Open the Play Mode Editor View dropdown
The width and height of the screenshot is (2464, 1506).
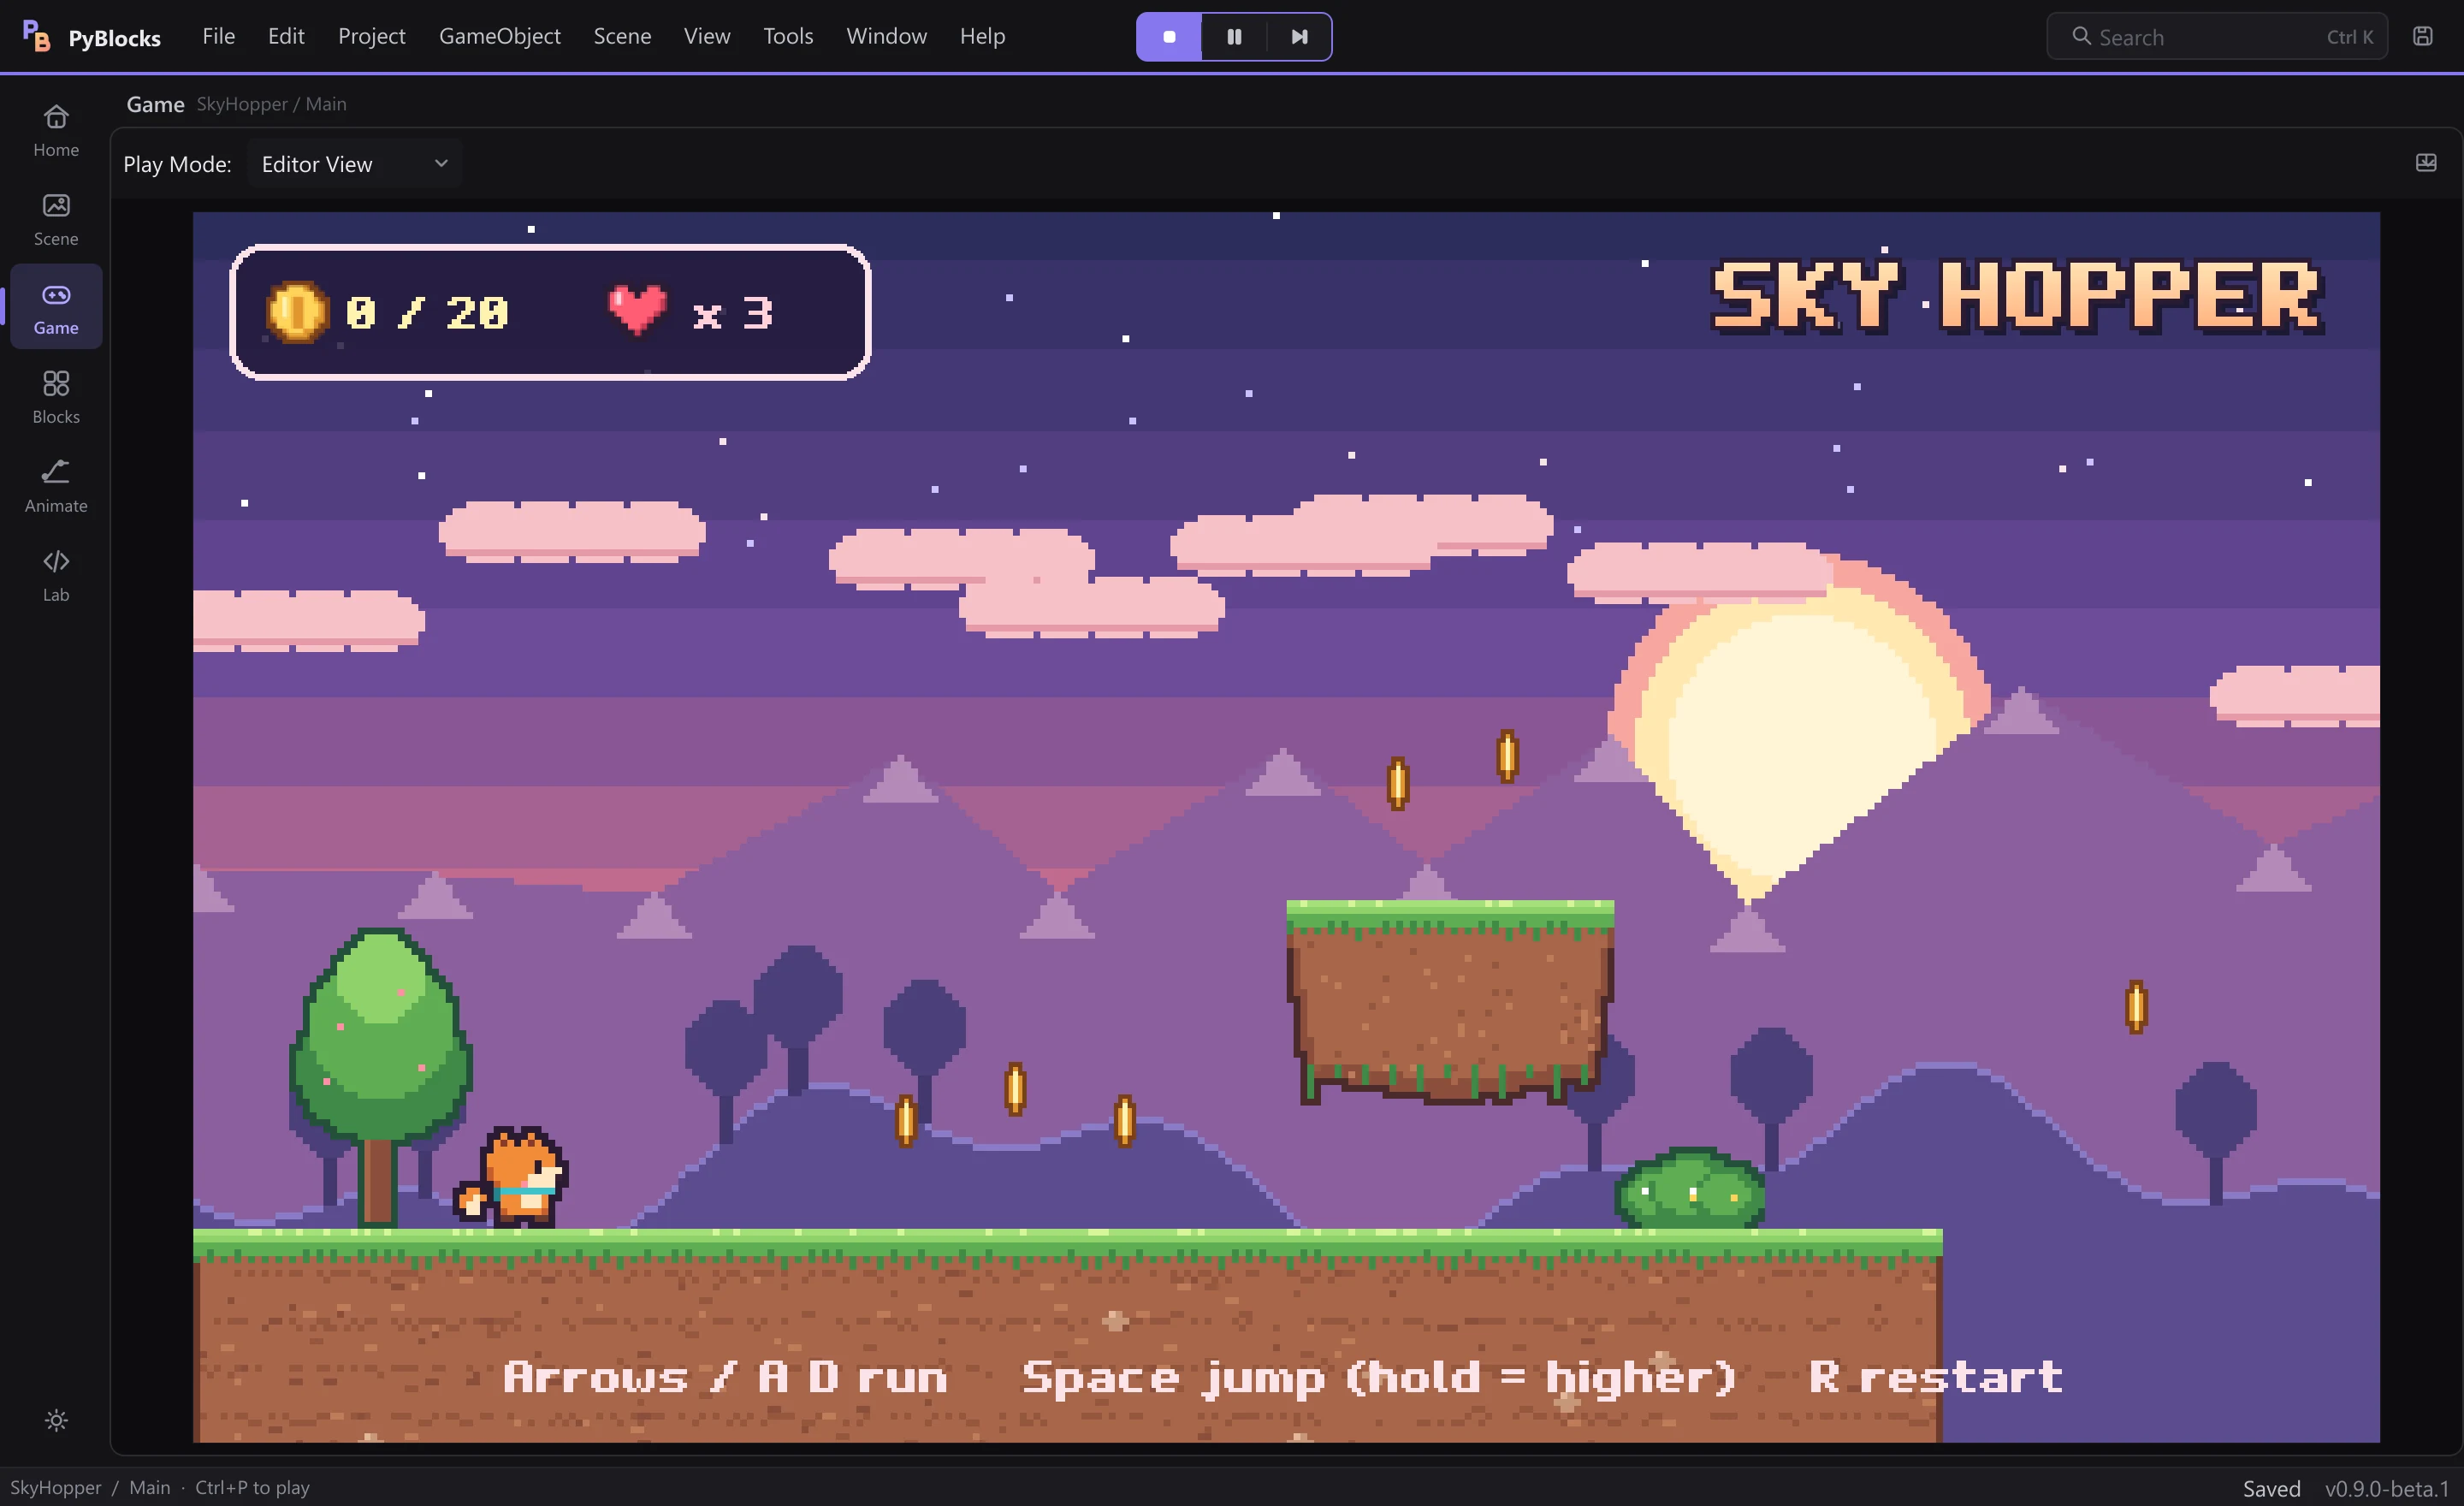click(354, 164)
